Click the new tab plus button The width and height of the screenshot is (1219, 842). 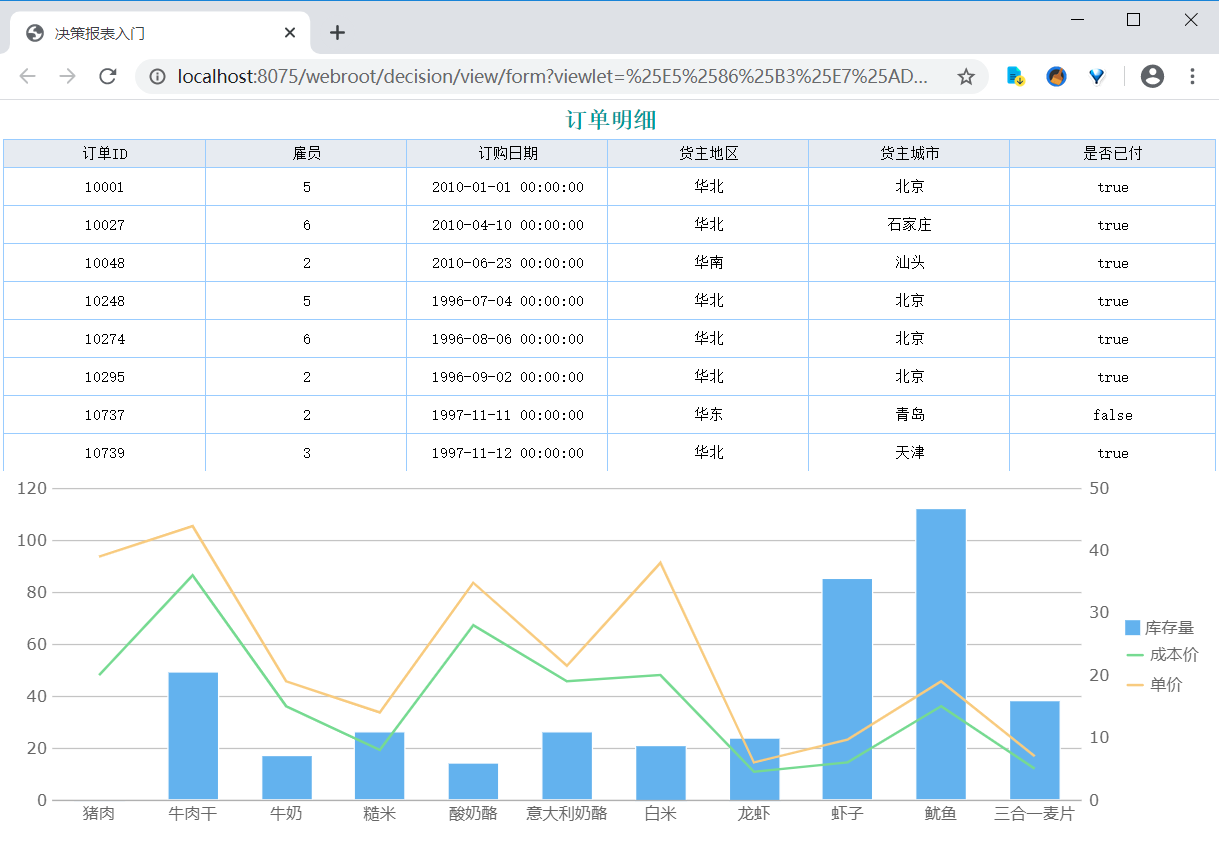[338, 33]
